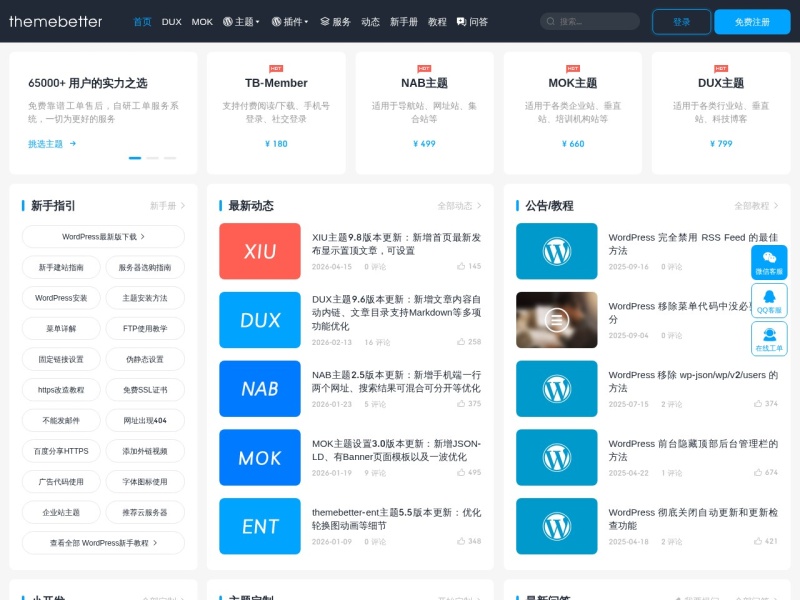
Task: Click the ENT thumbnail
Action: 260,526
